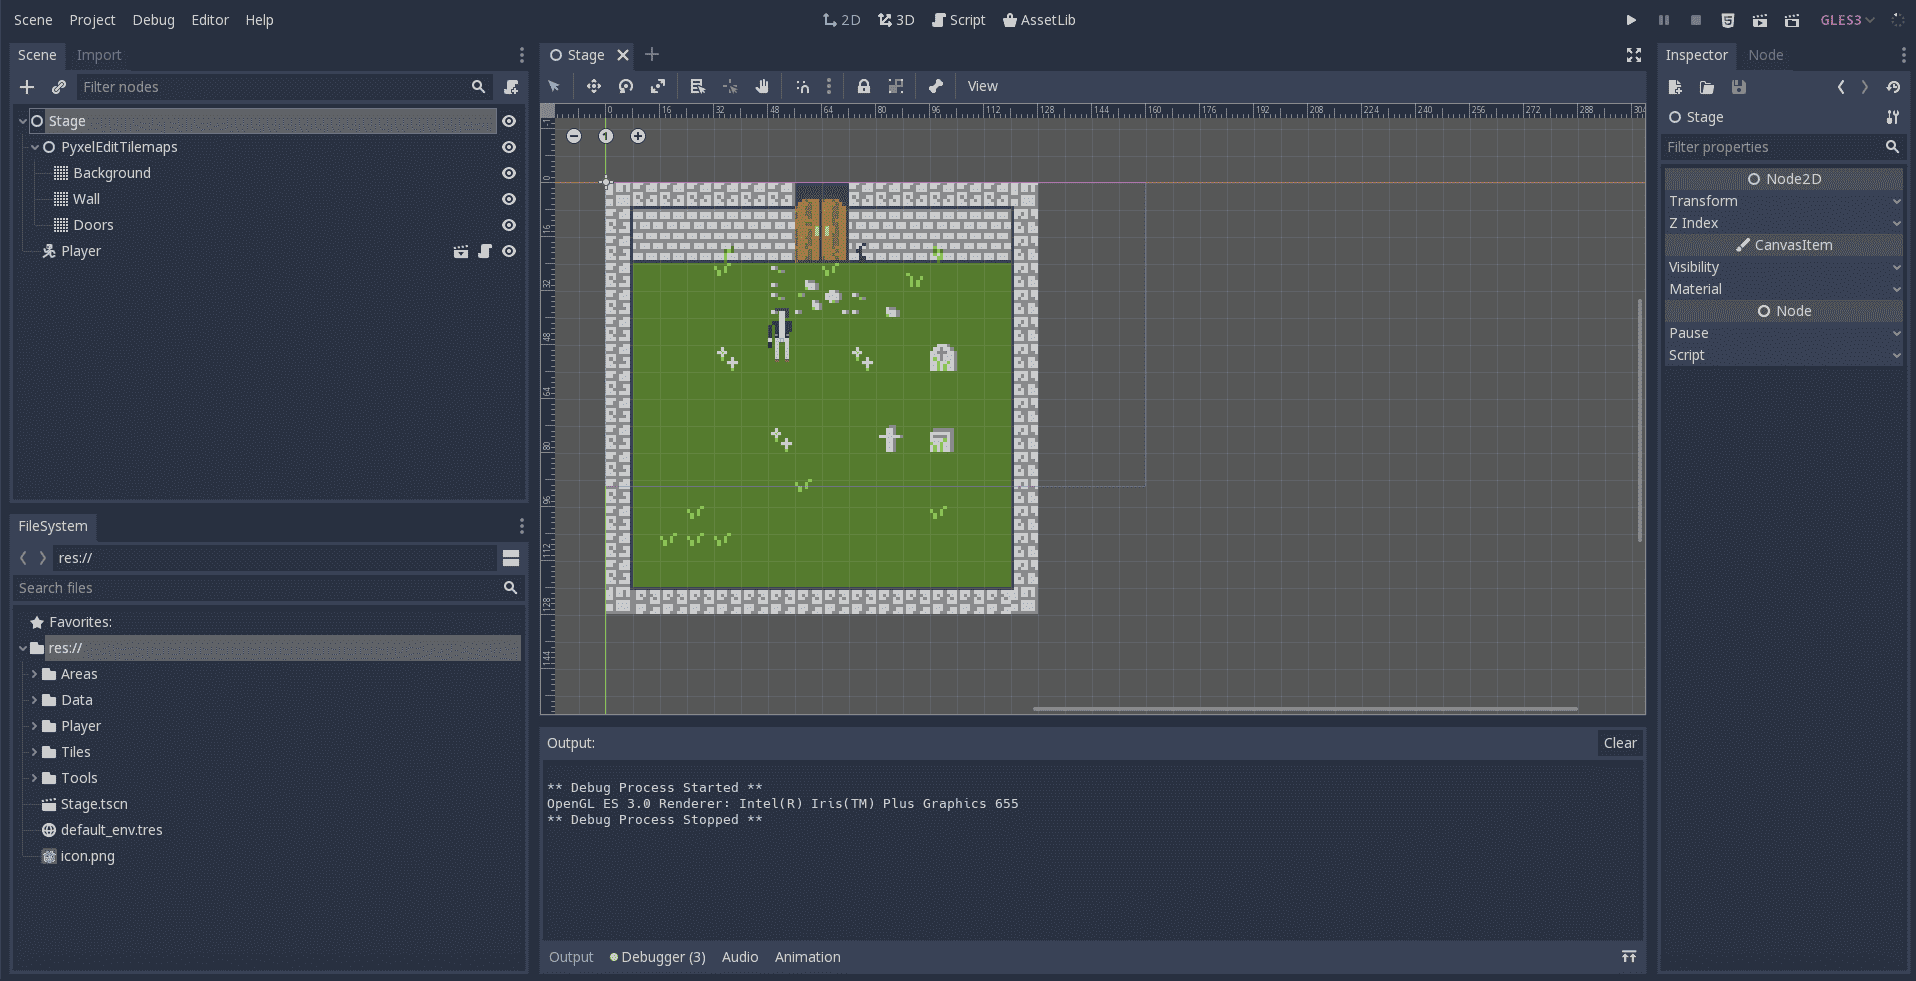
Task: Click the lock selected object icon
Action: (x=864, y=87)
